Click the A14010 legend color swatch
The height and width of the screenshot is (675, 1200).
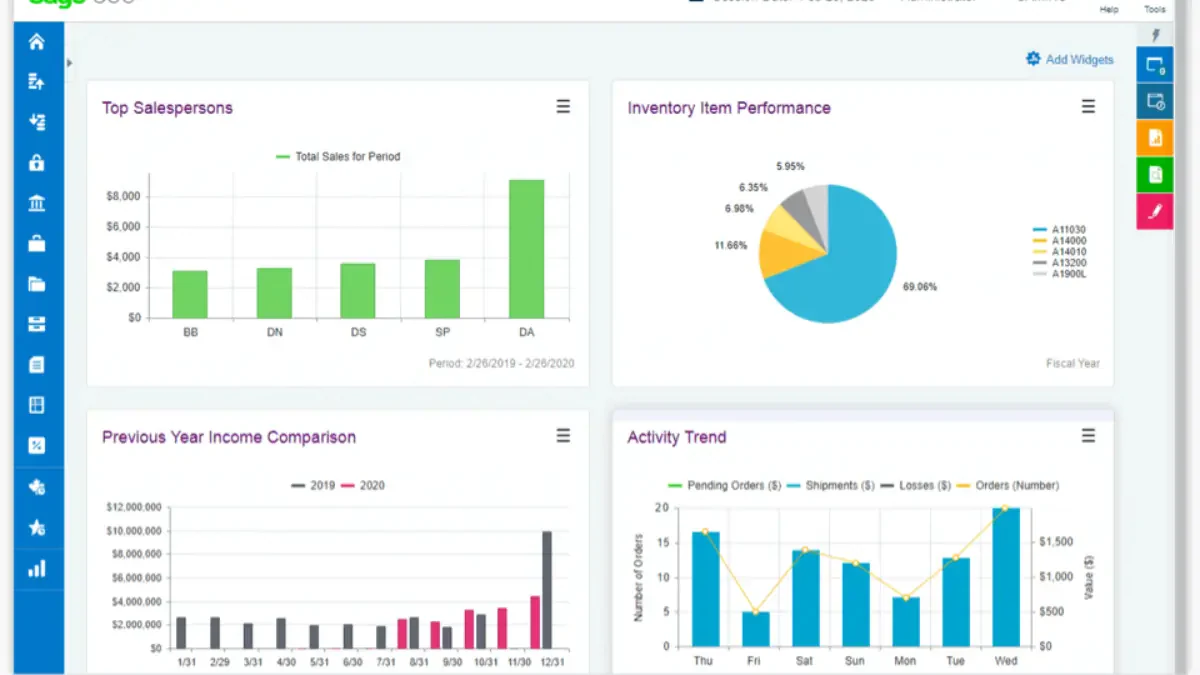(1039, 252)
